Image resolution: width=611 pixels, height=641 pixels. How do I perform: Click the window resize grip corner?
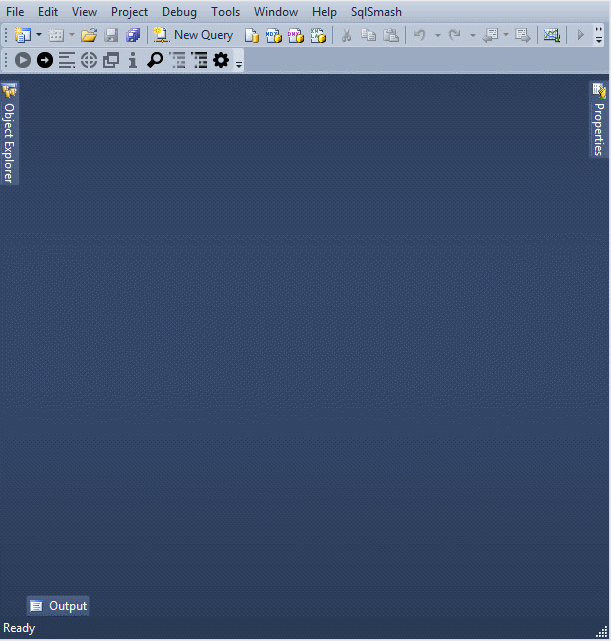(x=602, y=632)
